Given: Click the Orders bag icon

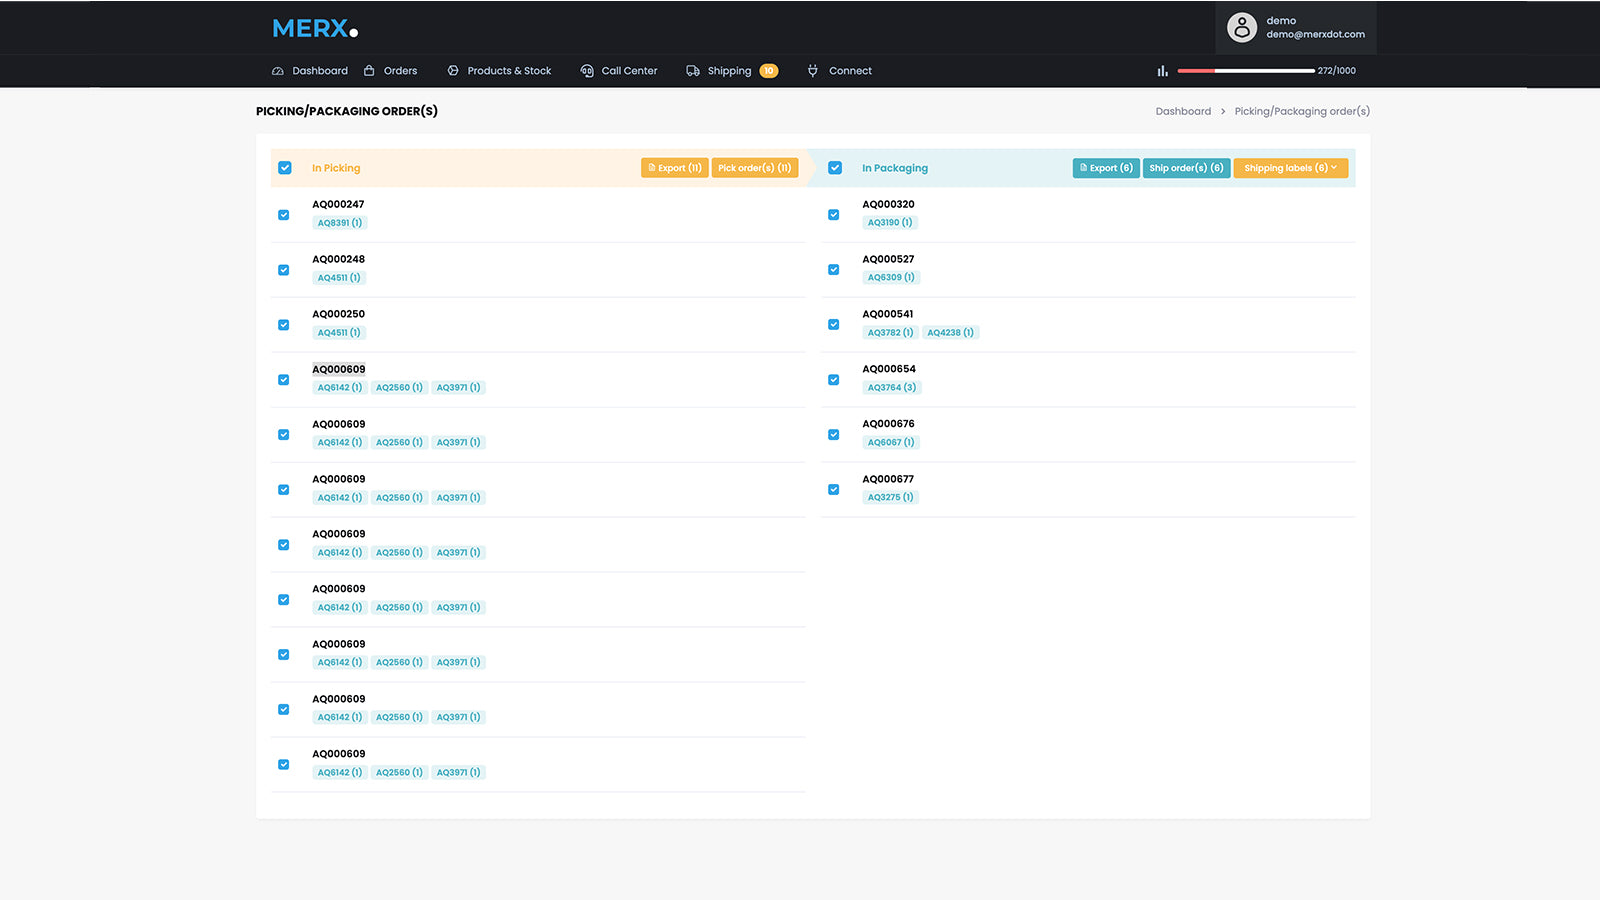Looking at the screenshot, I should coord(369,71).
